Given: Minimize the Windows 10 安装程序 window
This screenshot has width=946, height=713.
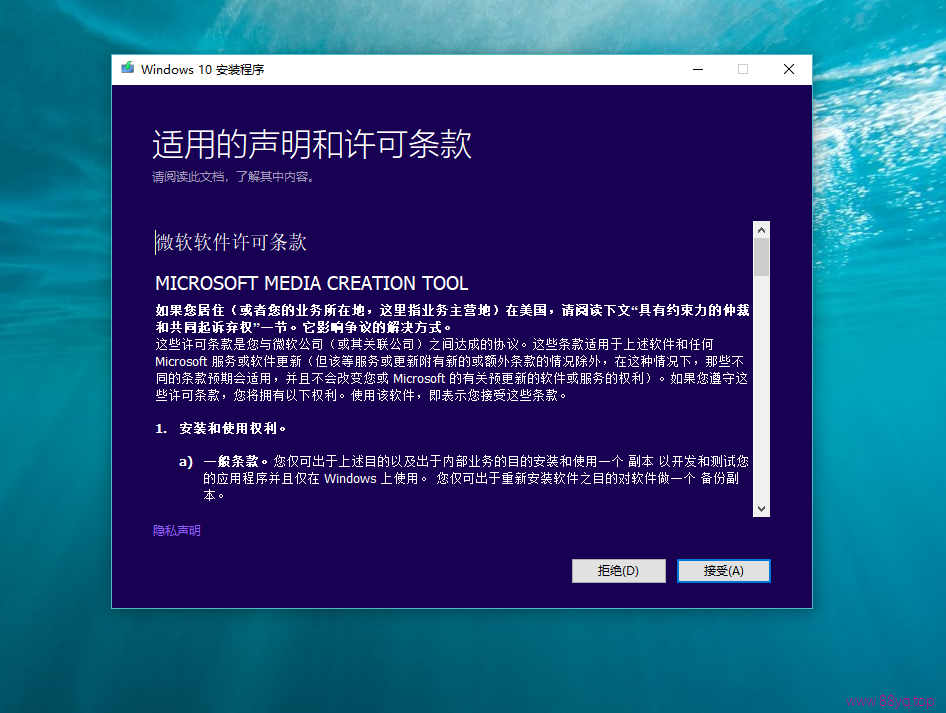Looking at the screenshot, I should 698,69.
